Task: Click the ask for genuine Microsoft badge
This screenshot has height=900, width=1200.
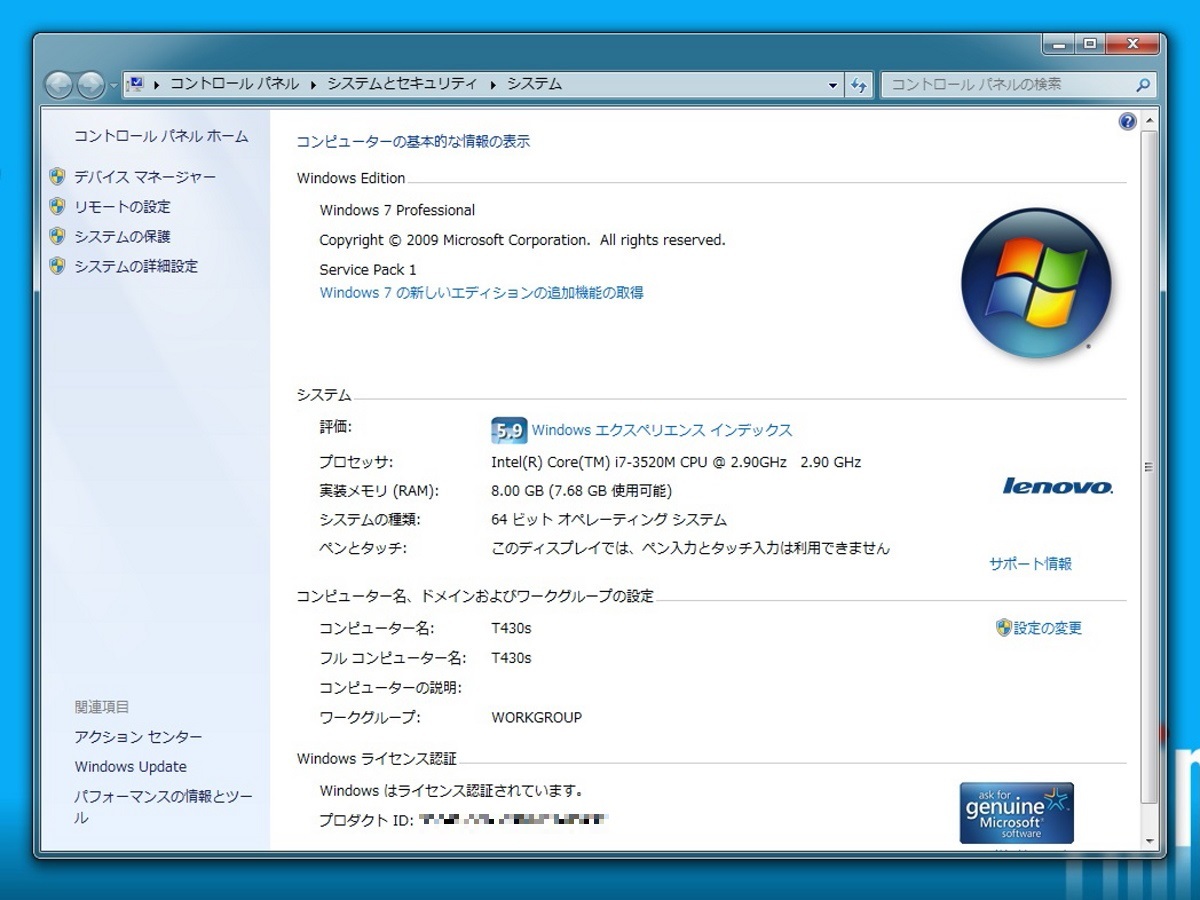Action: point(1016,813)
